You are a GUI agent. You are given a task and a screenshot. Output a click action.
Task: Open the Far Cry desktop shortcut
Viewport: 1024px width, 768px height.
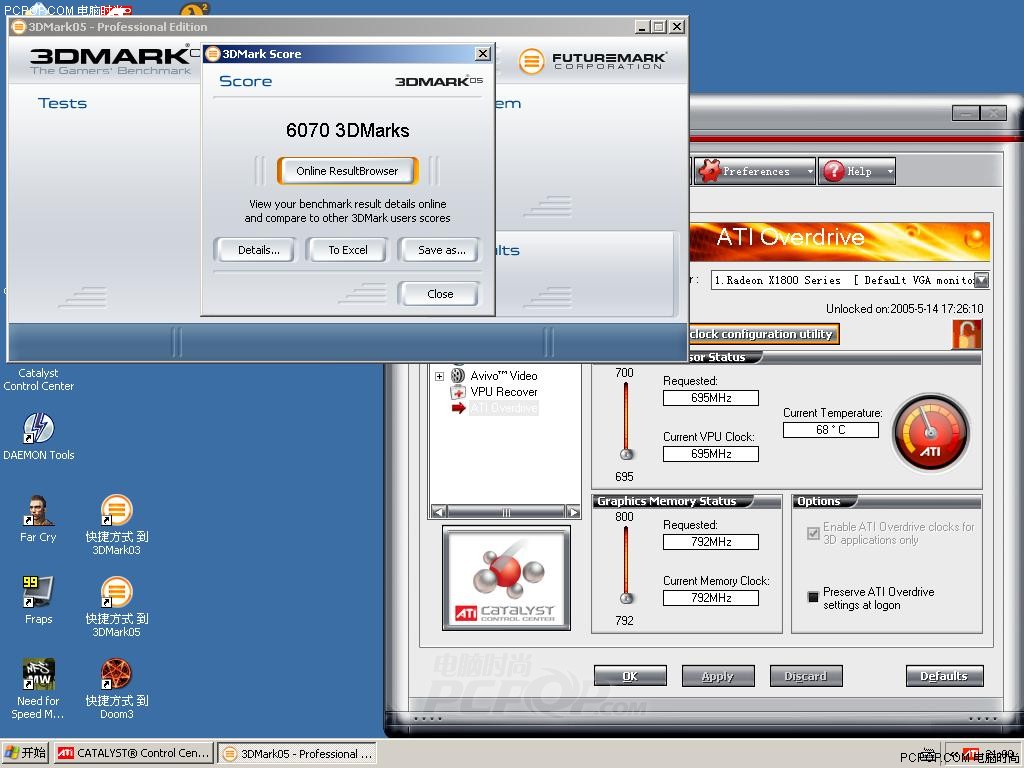click(38, 511)
